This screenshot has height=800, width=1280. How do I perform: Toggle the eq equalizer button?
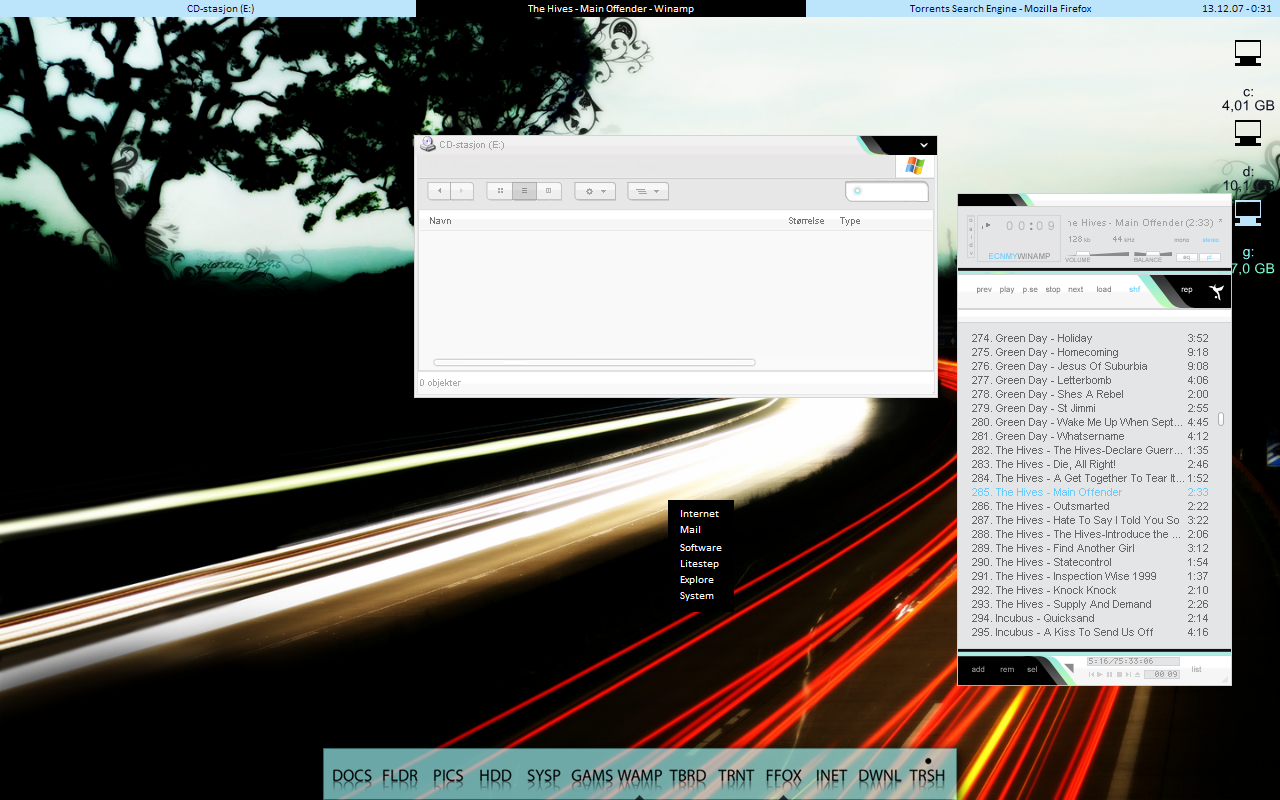tap(1186, 257)
